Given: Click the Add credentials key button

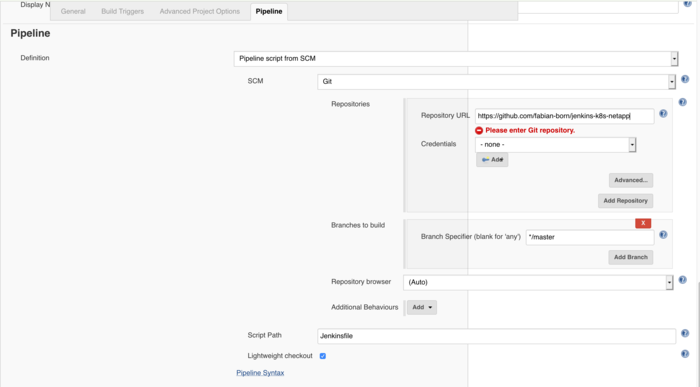Looking at the screenshot, I should click(492, 160).
